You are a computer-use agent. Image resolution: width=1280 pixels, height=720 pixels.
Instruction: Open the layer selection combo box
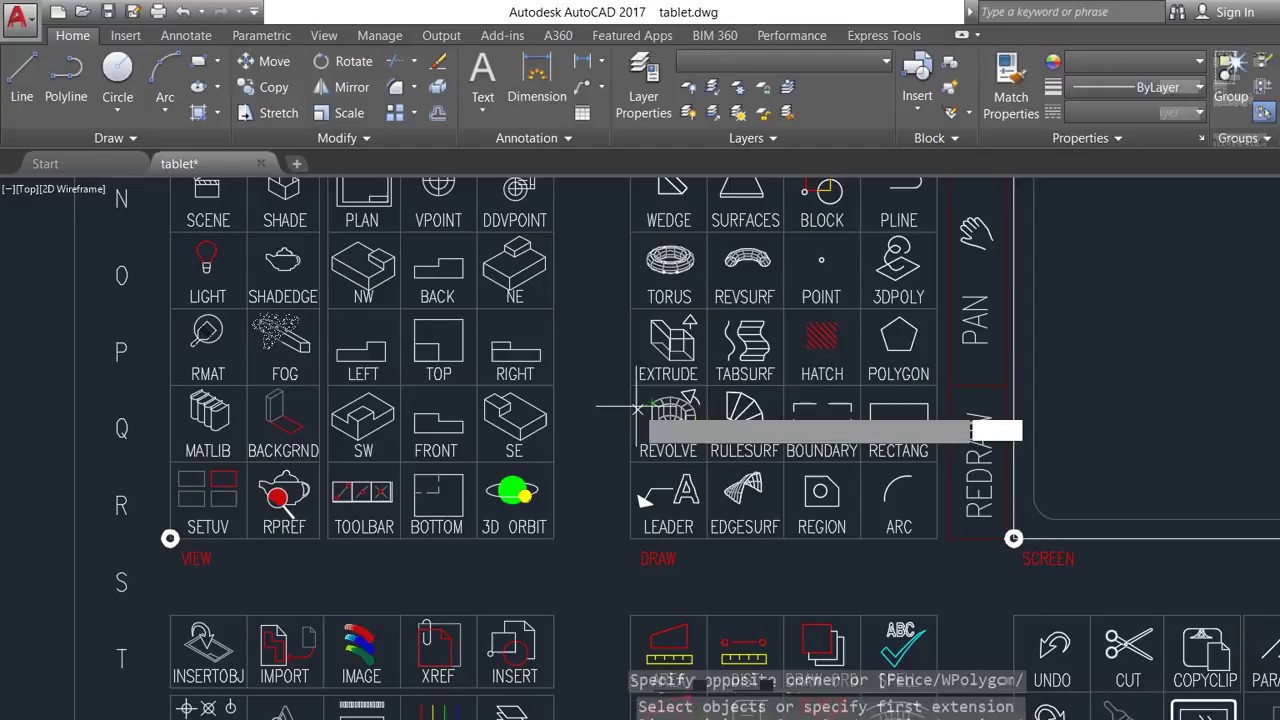point(785,61)
